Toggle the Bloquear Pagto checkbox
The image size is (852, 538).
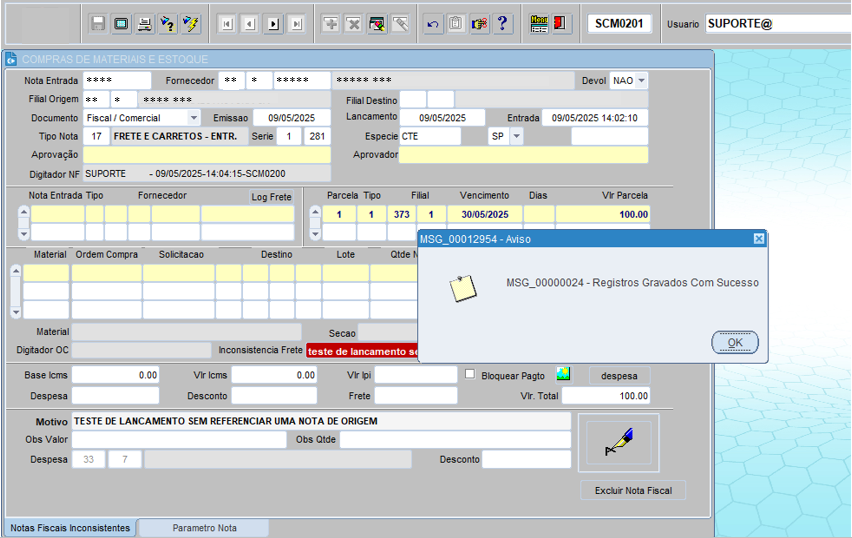coord(471,374)
